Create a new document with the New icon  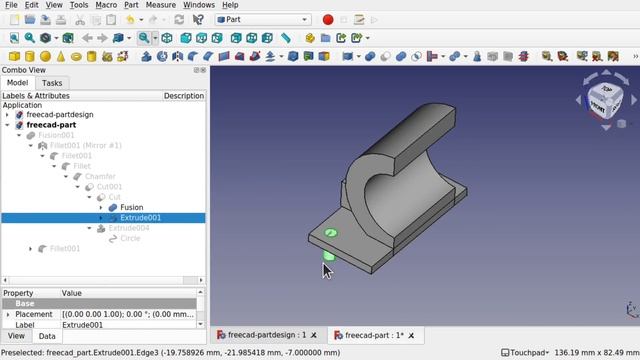[14, 20]
